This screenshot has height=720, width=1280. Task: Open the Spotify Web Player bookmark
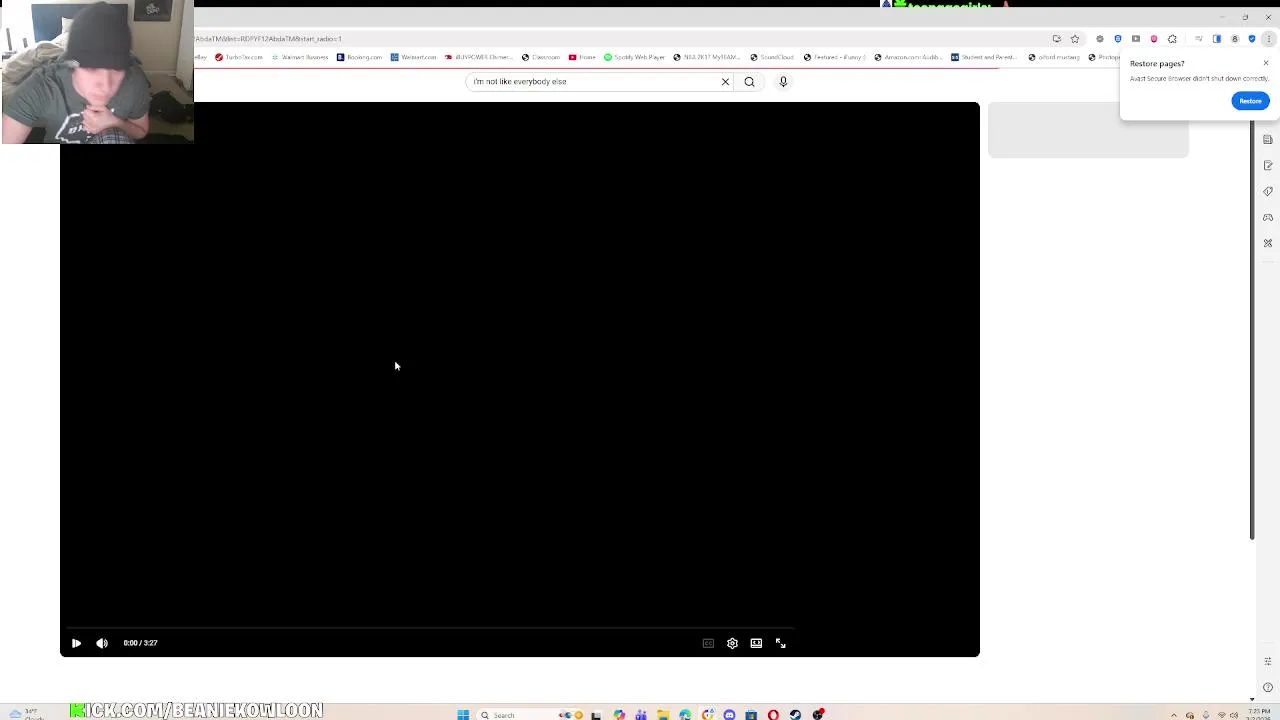click(x=634, y=57)
